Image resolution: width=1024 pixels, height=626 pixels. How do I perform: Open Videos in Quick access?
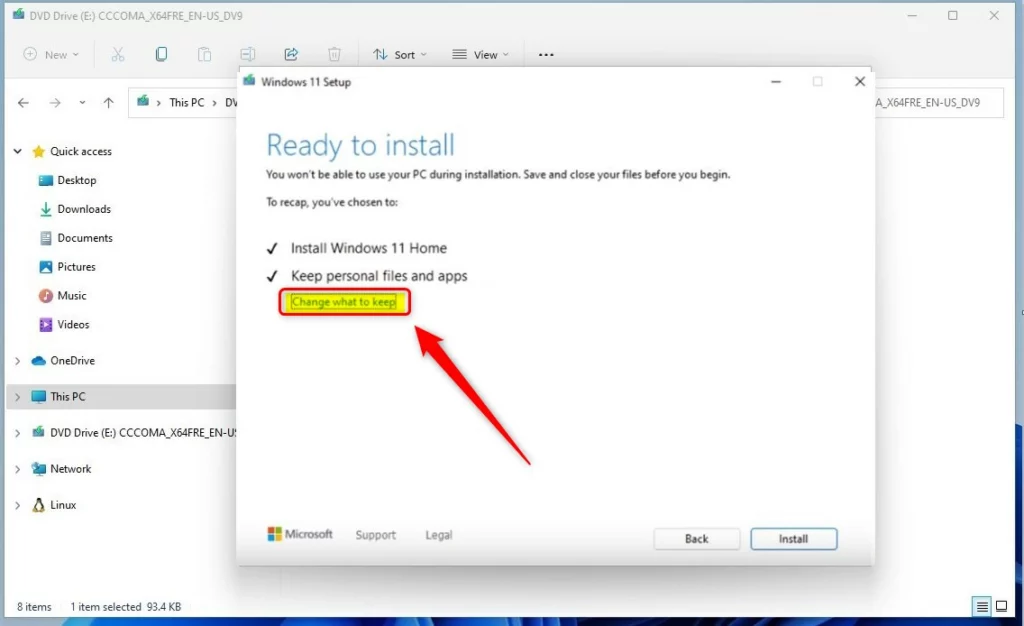[x=73, y=324]
